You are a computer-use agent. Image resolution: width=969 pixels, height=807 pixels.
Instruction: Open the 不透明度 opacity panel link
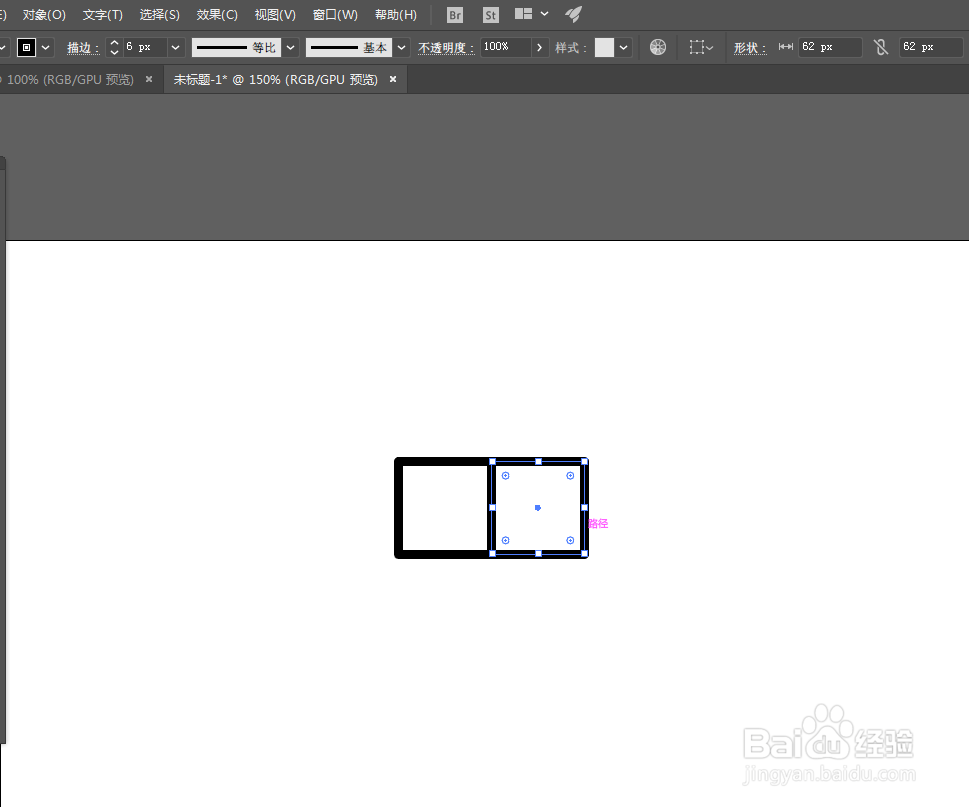click(446, 48)
